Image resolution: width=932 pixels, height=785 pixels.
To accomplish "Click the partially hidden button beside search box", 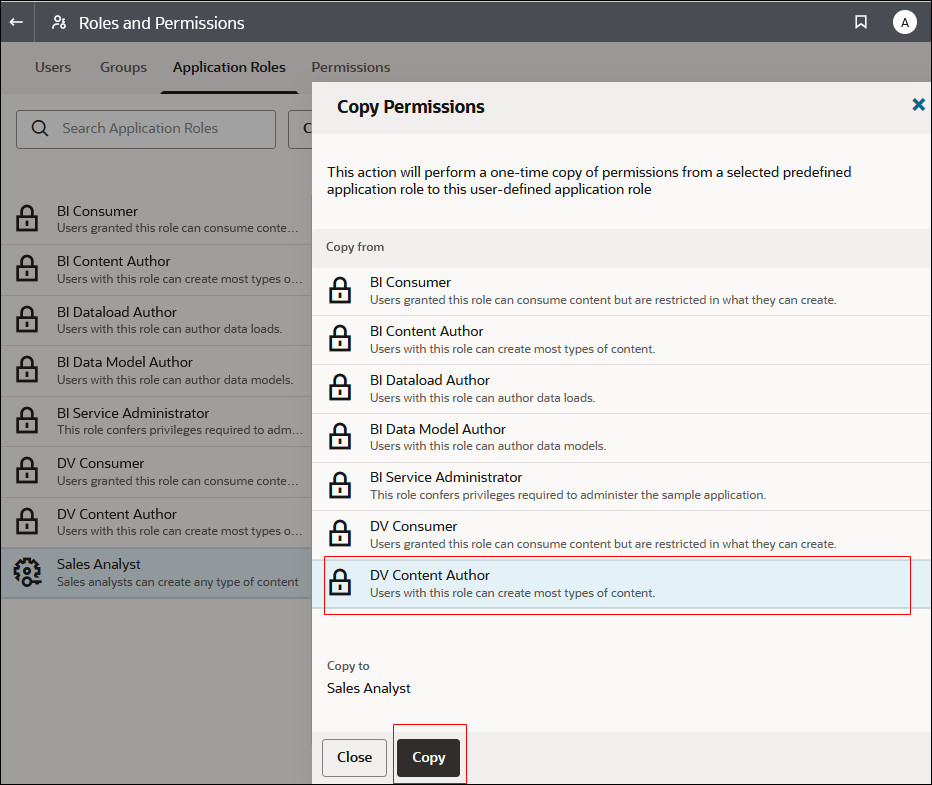I will click(x=300, y=129).
